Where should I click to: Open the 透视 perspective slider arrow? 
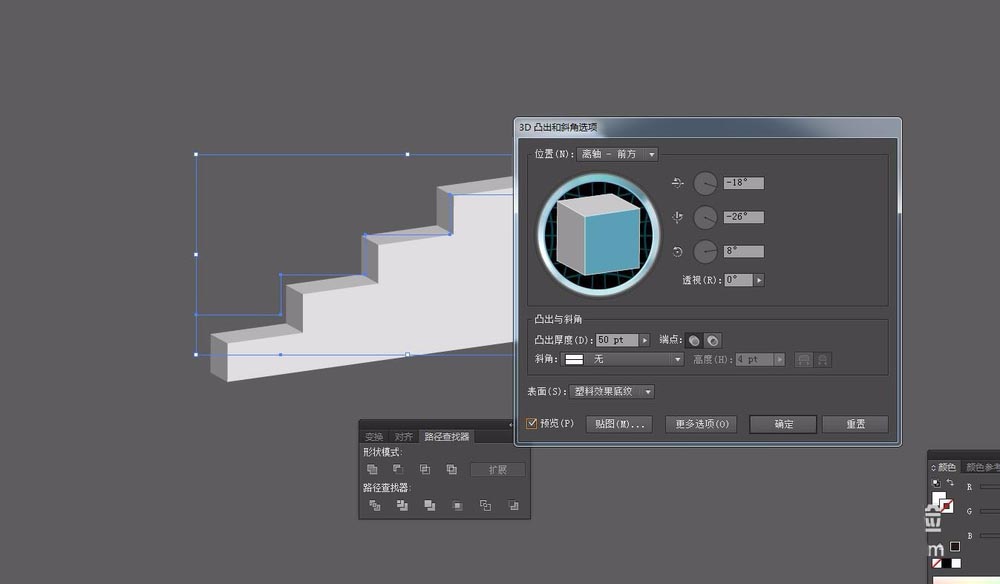[x=759, y=280]
